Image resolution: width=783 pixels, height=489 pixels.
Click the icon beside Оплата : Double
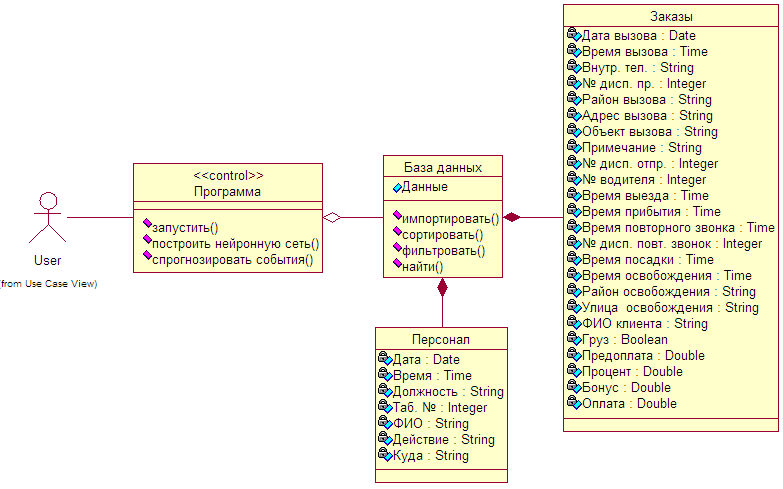click(x=574, y=403)
